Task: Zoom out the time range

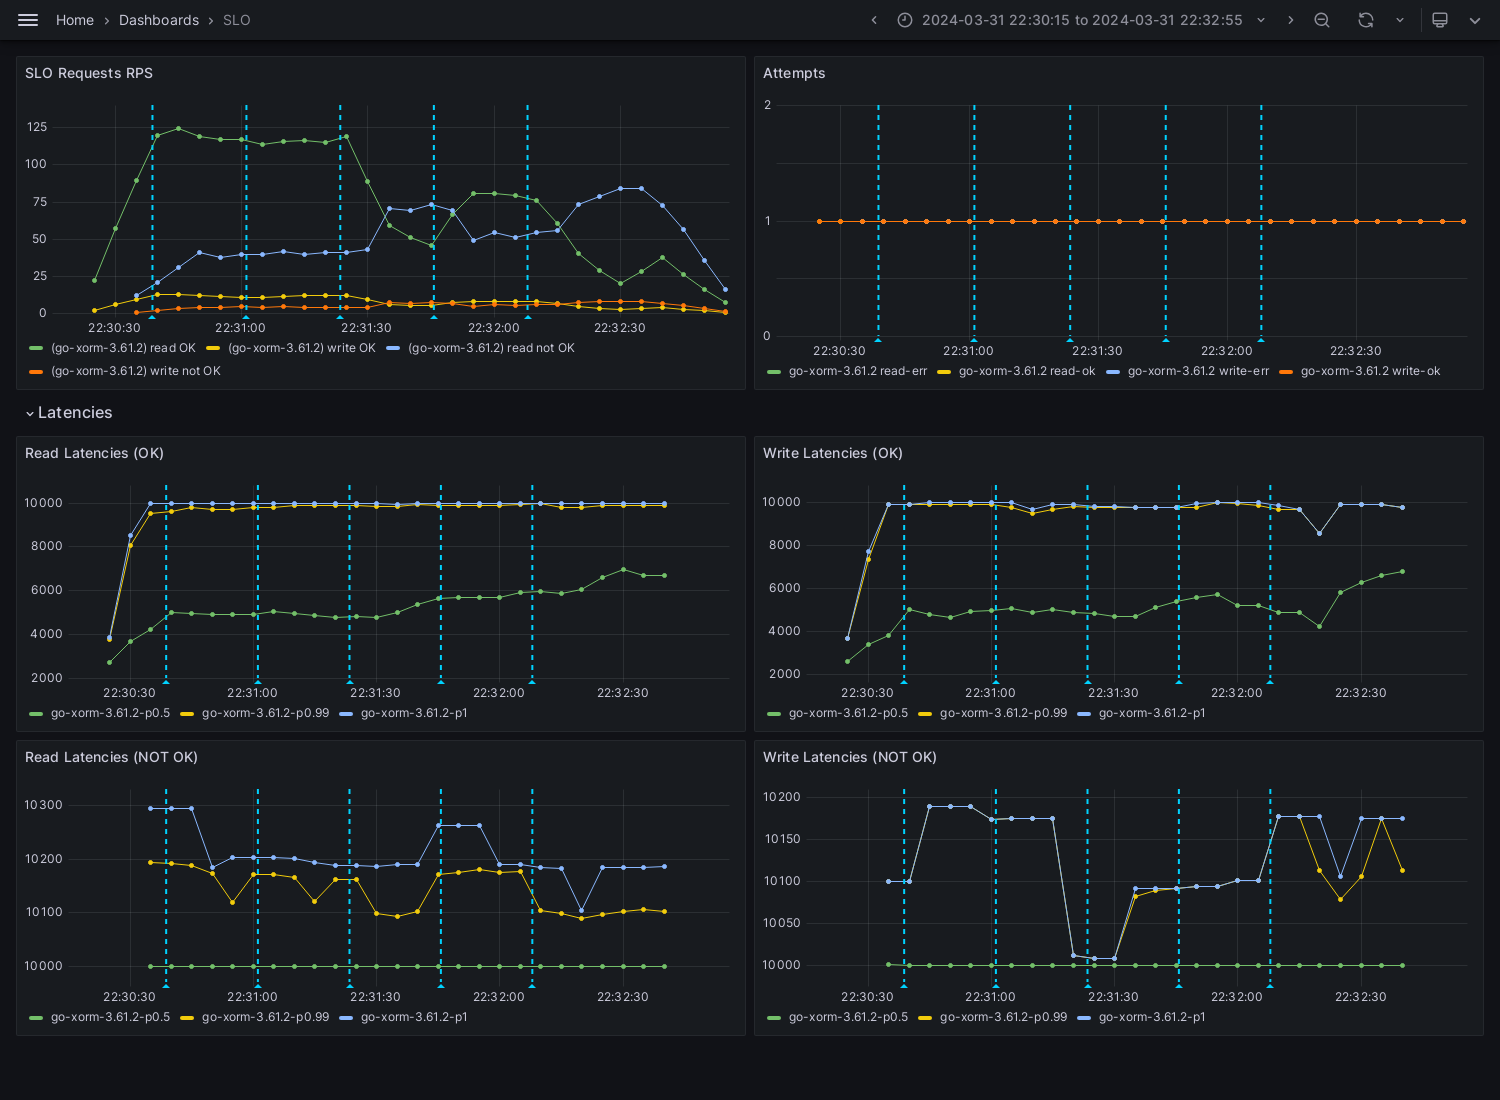Action: pyautogui.click(x=1322, y=20)
